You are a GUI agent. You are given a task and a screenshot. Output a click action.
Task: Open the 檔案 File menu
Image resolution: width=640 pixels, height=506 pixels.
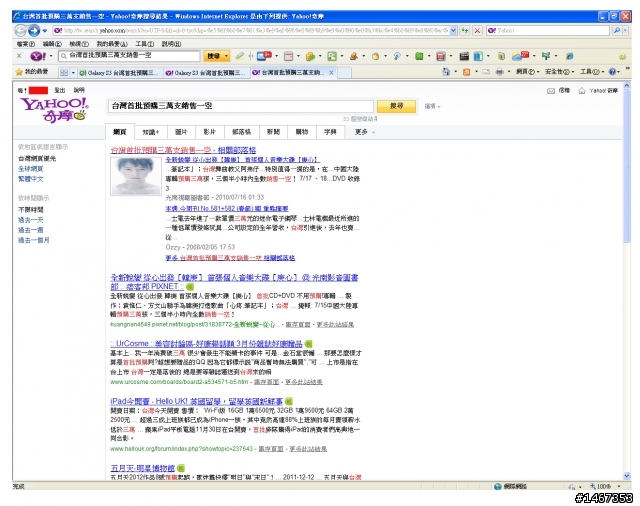[x=25, y=44]
